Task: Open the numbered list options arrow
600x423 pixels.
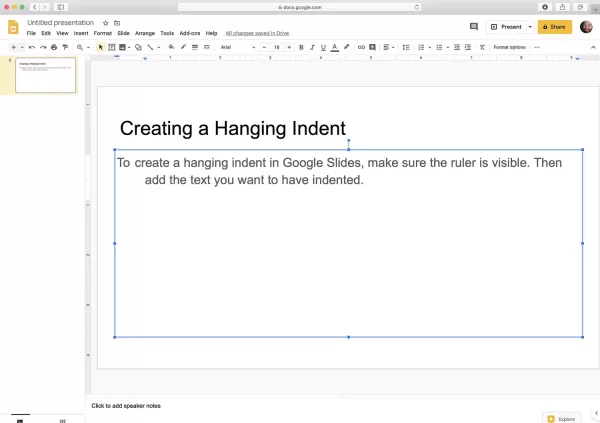Action: pos(429,47)
